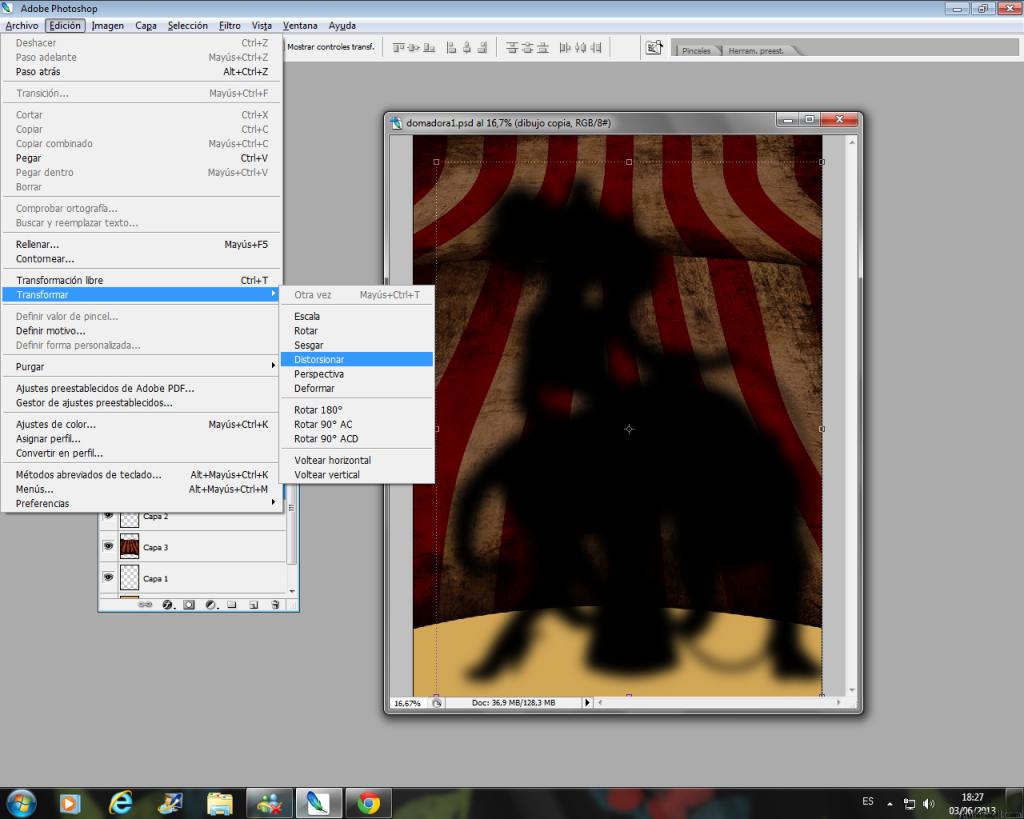
Task: Click the Layers panel scroll down arrow
Action: click(292, 591)
